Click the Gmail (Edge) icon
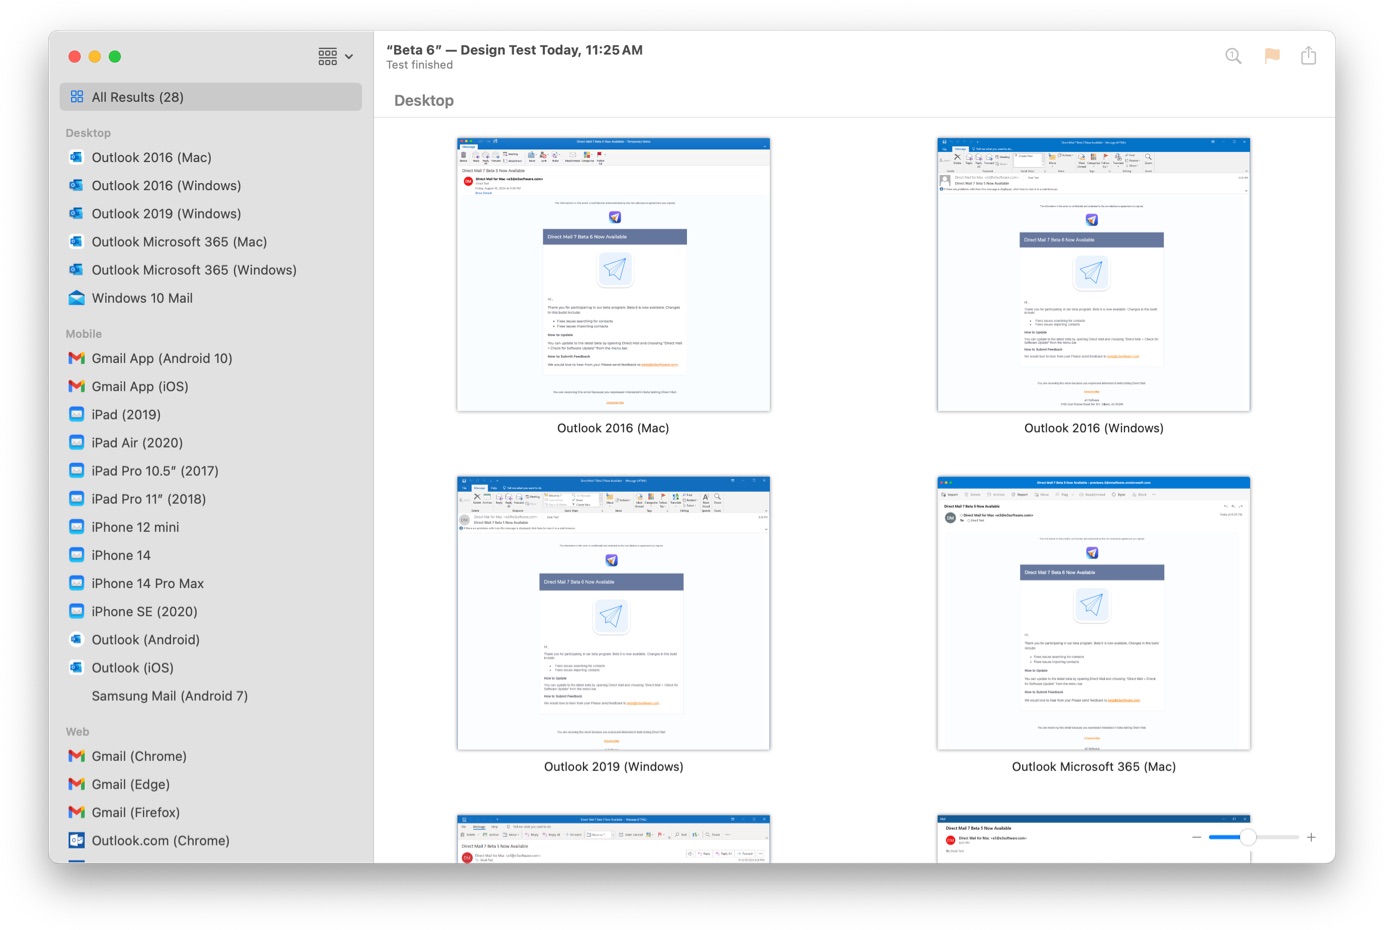Viewport: 1384px width, 930px height. [x=76, y=784]
